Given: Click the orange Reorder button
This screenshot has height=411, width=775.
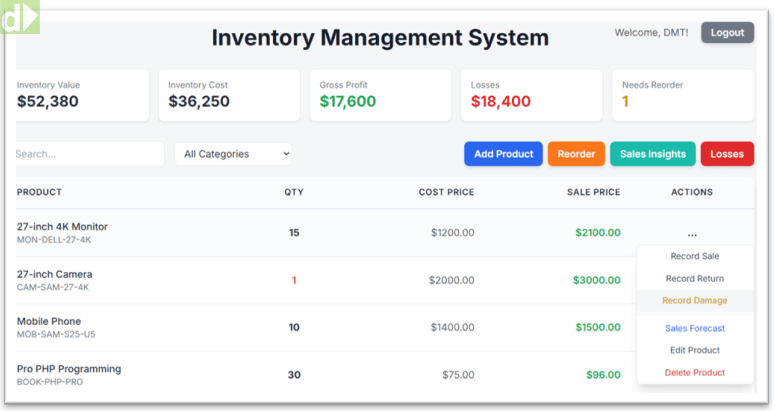Looking at the screenshot, I should coord(576,154).
